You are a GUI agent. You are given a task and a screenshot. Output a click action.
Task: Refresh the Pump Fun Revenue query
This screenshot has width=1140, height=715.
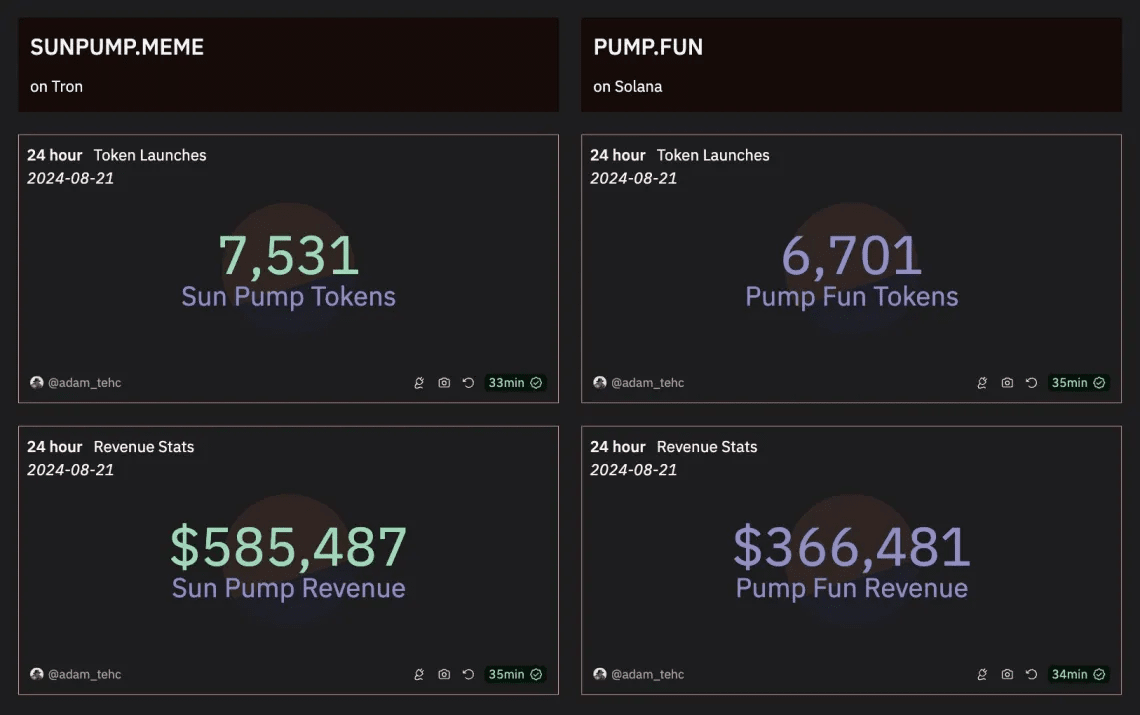1031,675
